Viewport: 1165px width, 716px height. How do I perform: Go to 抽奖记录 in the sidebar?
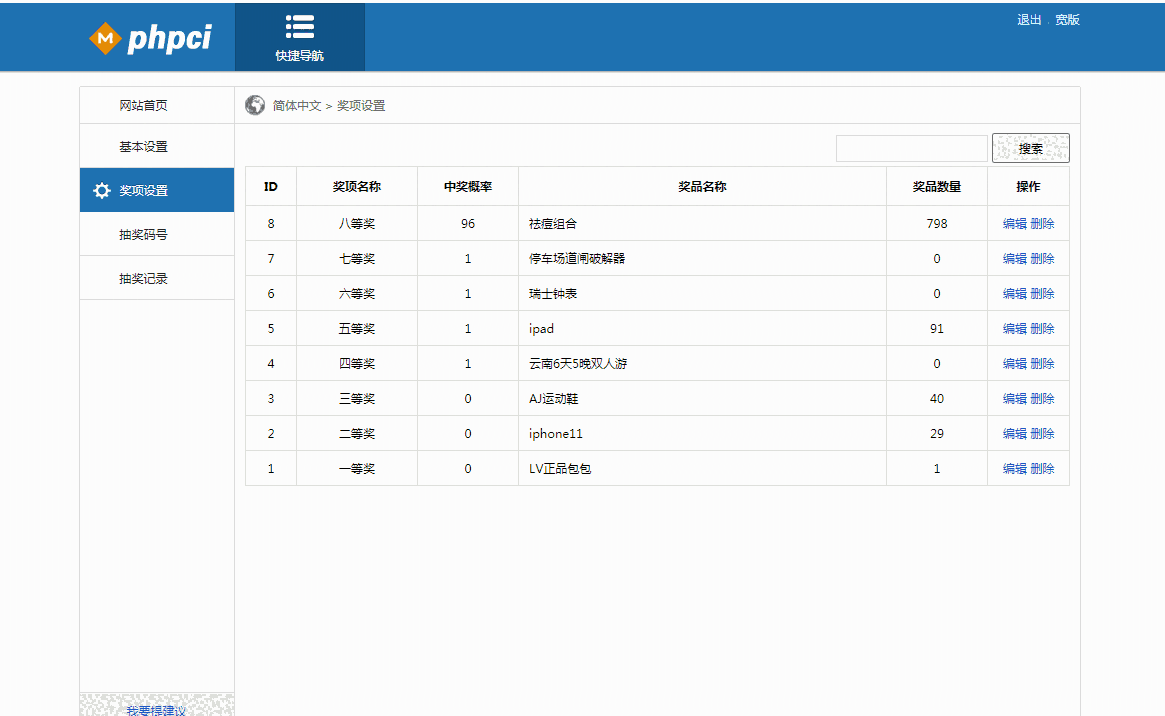[x=143, y=279]
